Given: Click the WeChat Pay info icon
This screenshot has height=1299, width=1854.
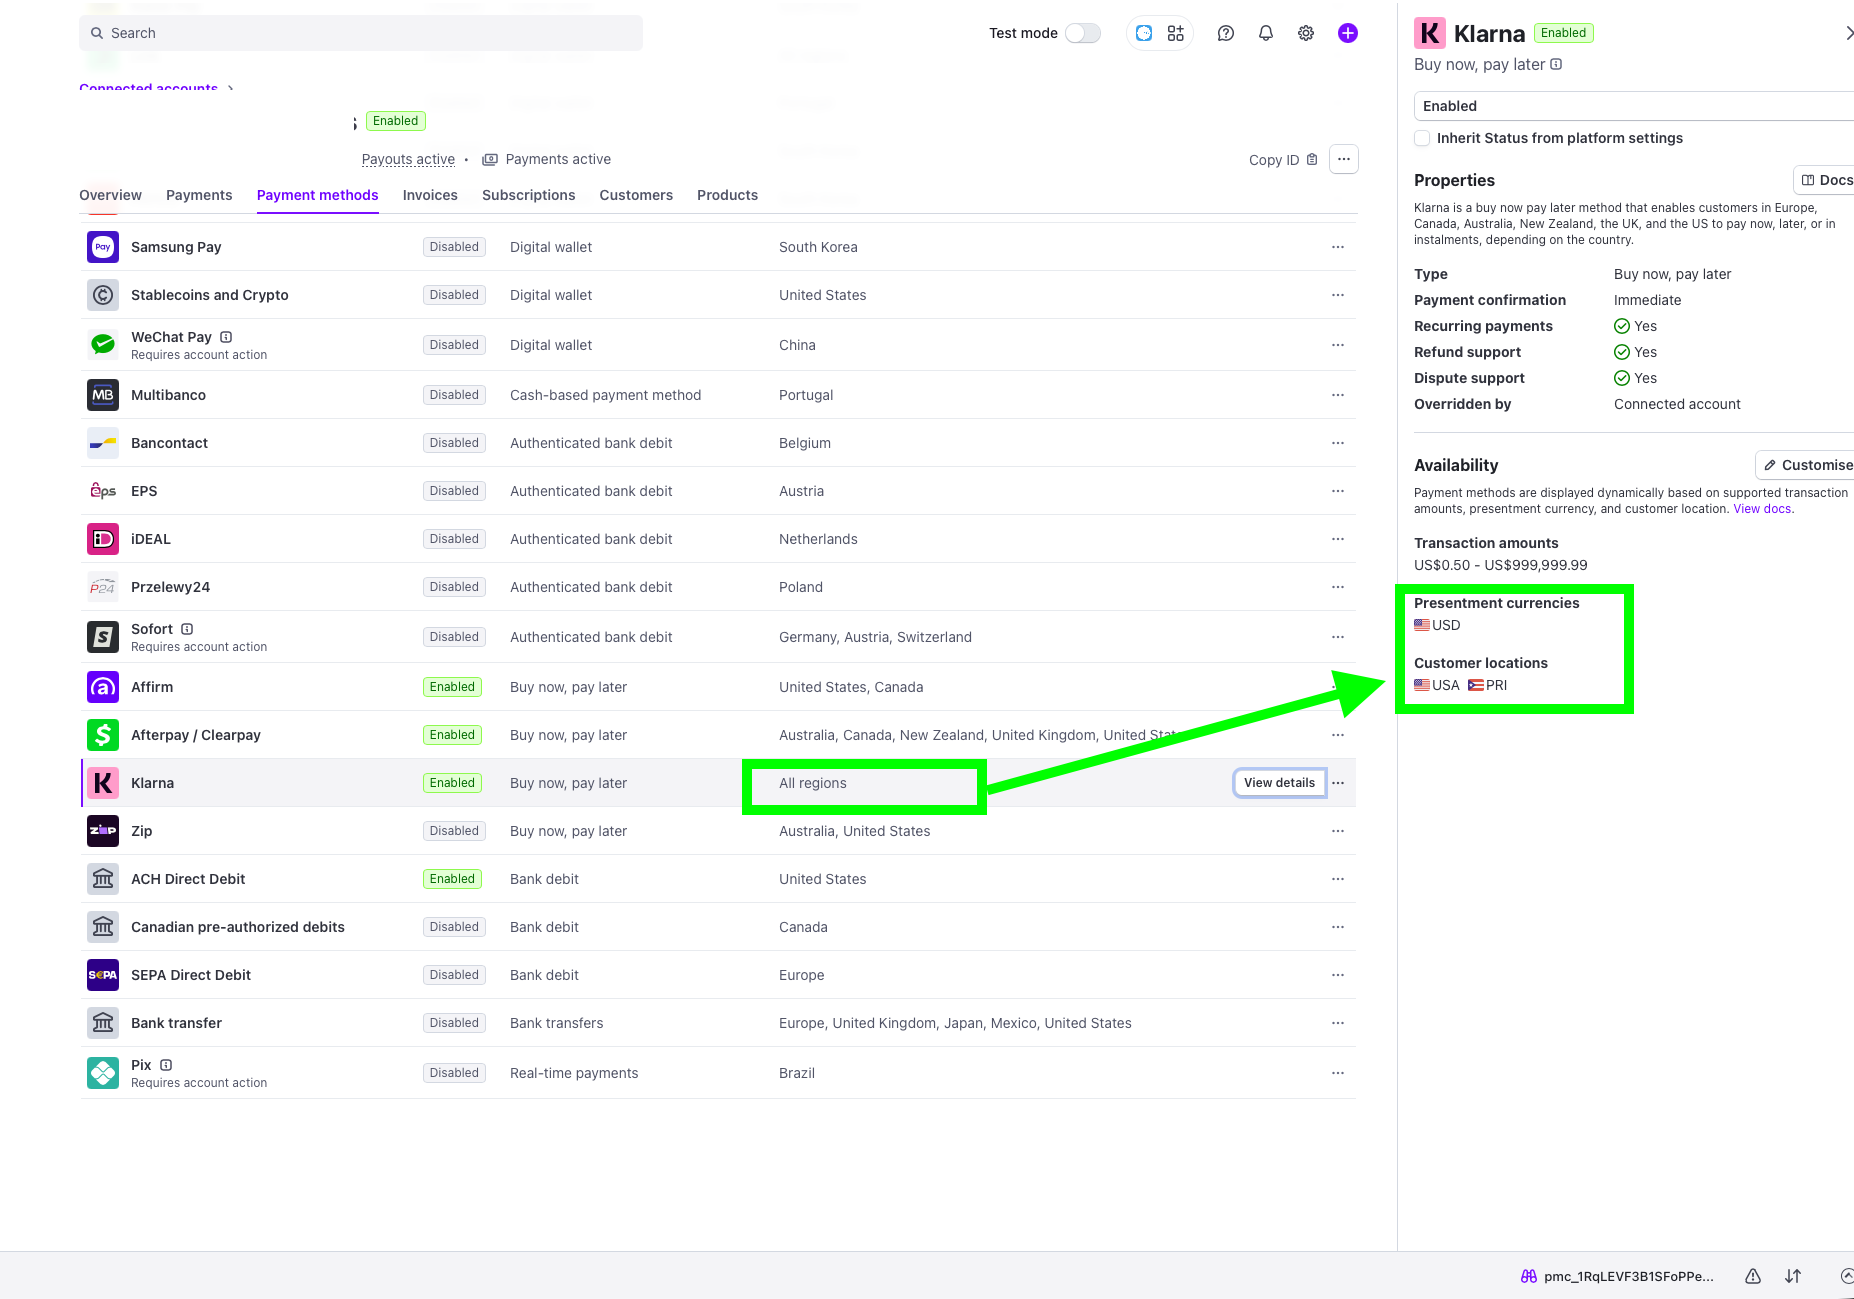Looking at the screenshot, I should click(x=226, y=337).
